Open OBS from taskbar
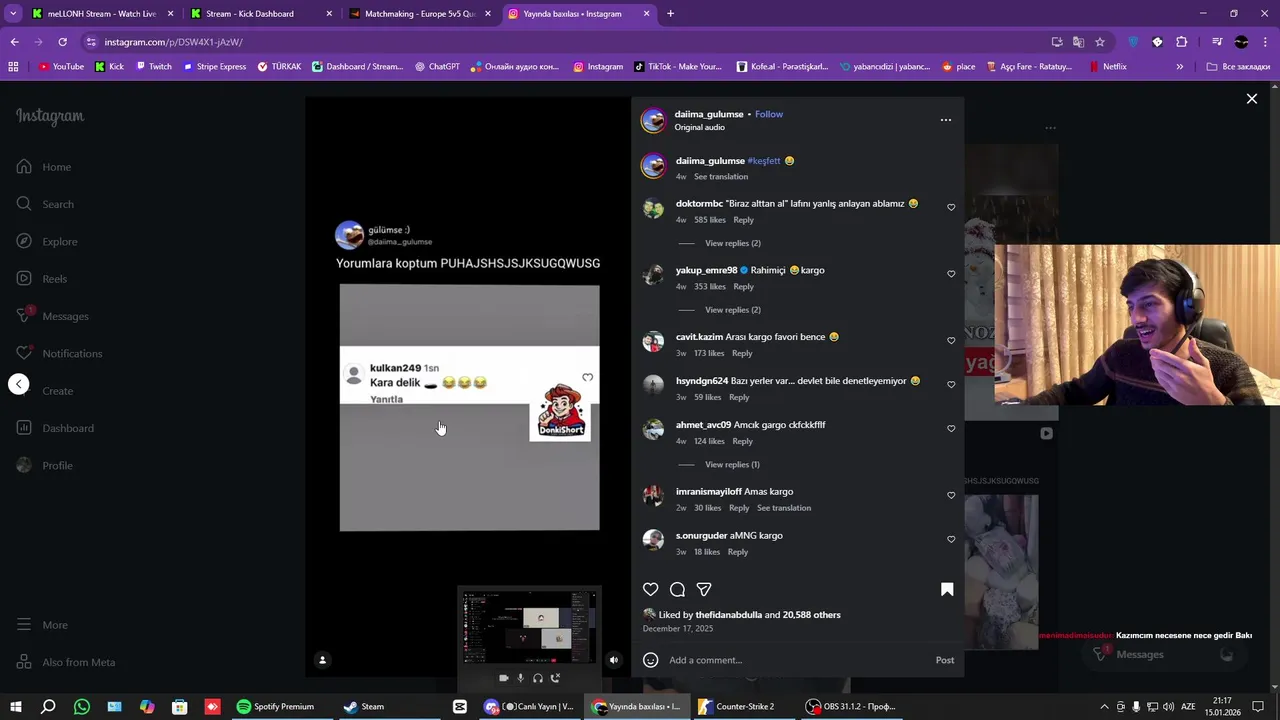This screenshot has height=720, width=1280. pos(850,707)
